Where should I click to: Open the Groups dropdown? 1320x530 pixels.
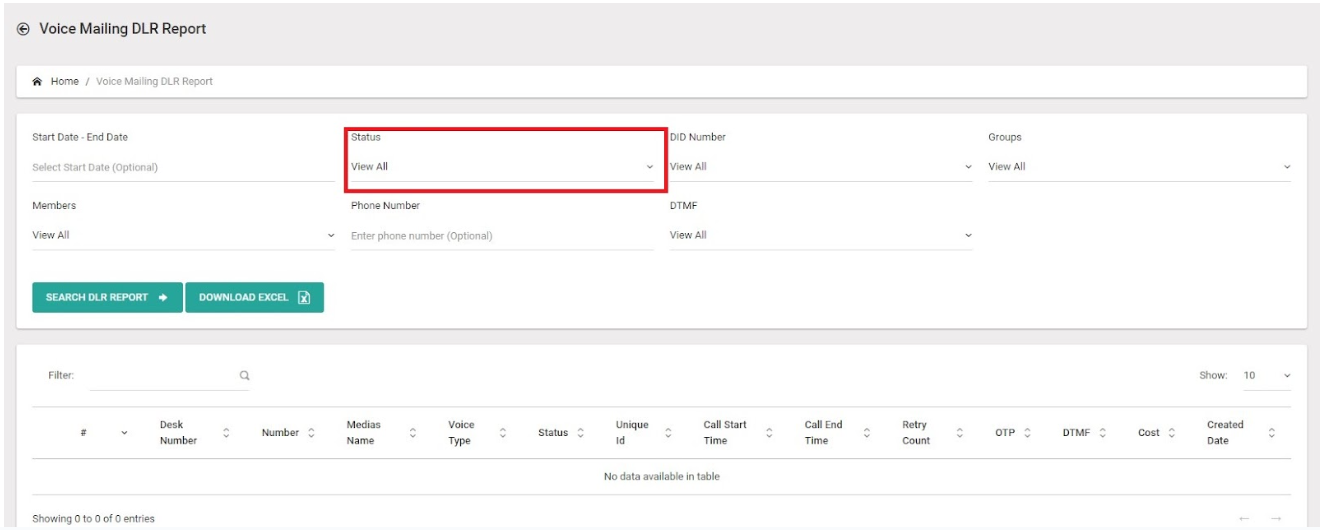tap(1139, 167)
